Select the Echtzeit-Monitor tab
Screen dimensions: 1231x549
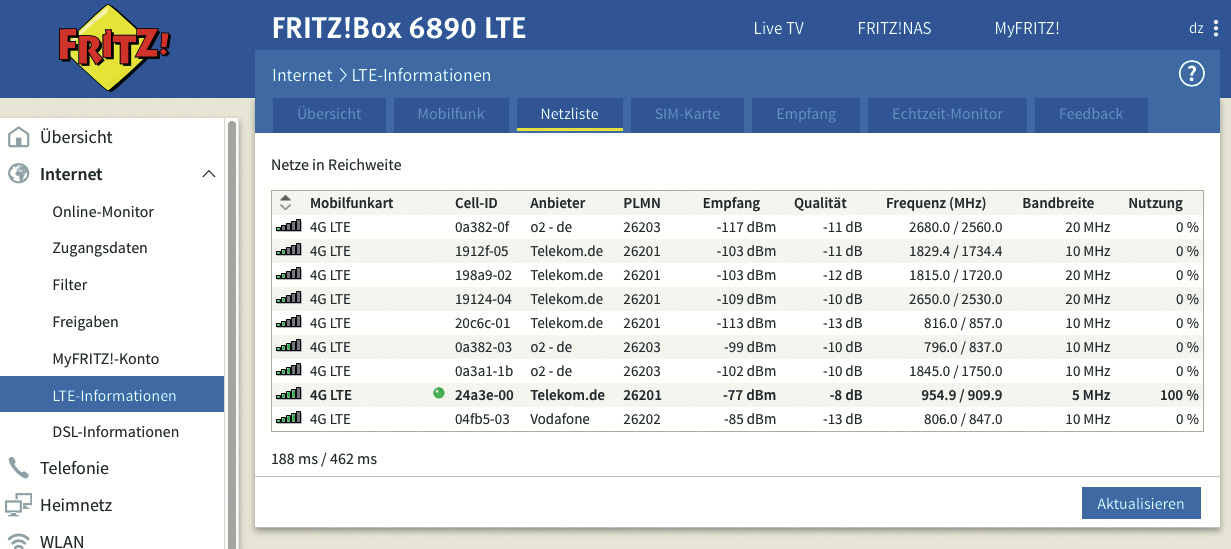coord(947,114)
